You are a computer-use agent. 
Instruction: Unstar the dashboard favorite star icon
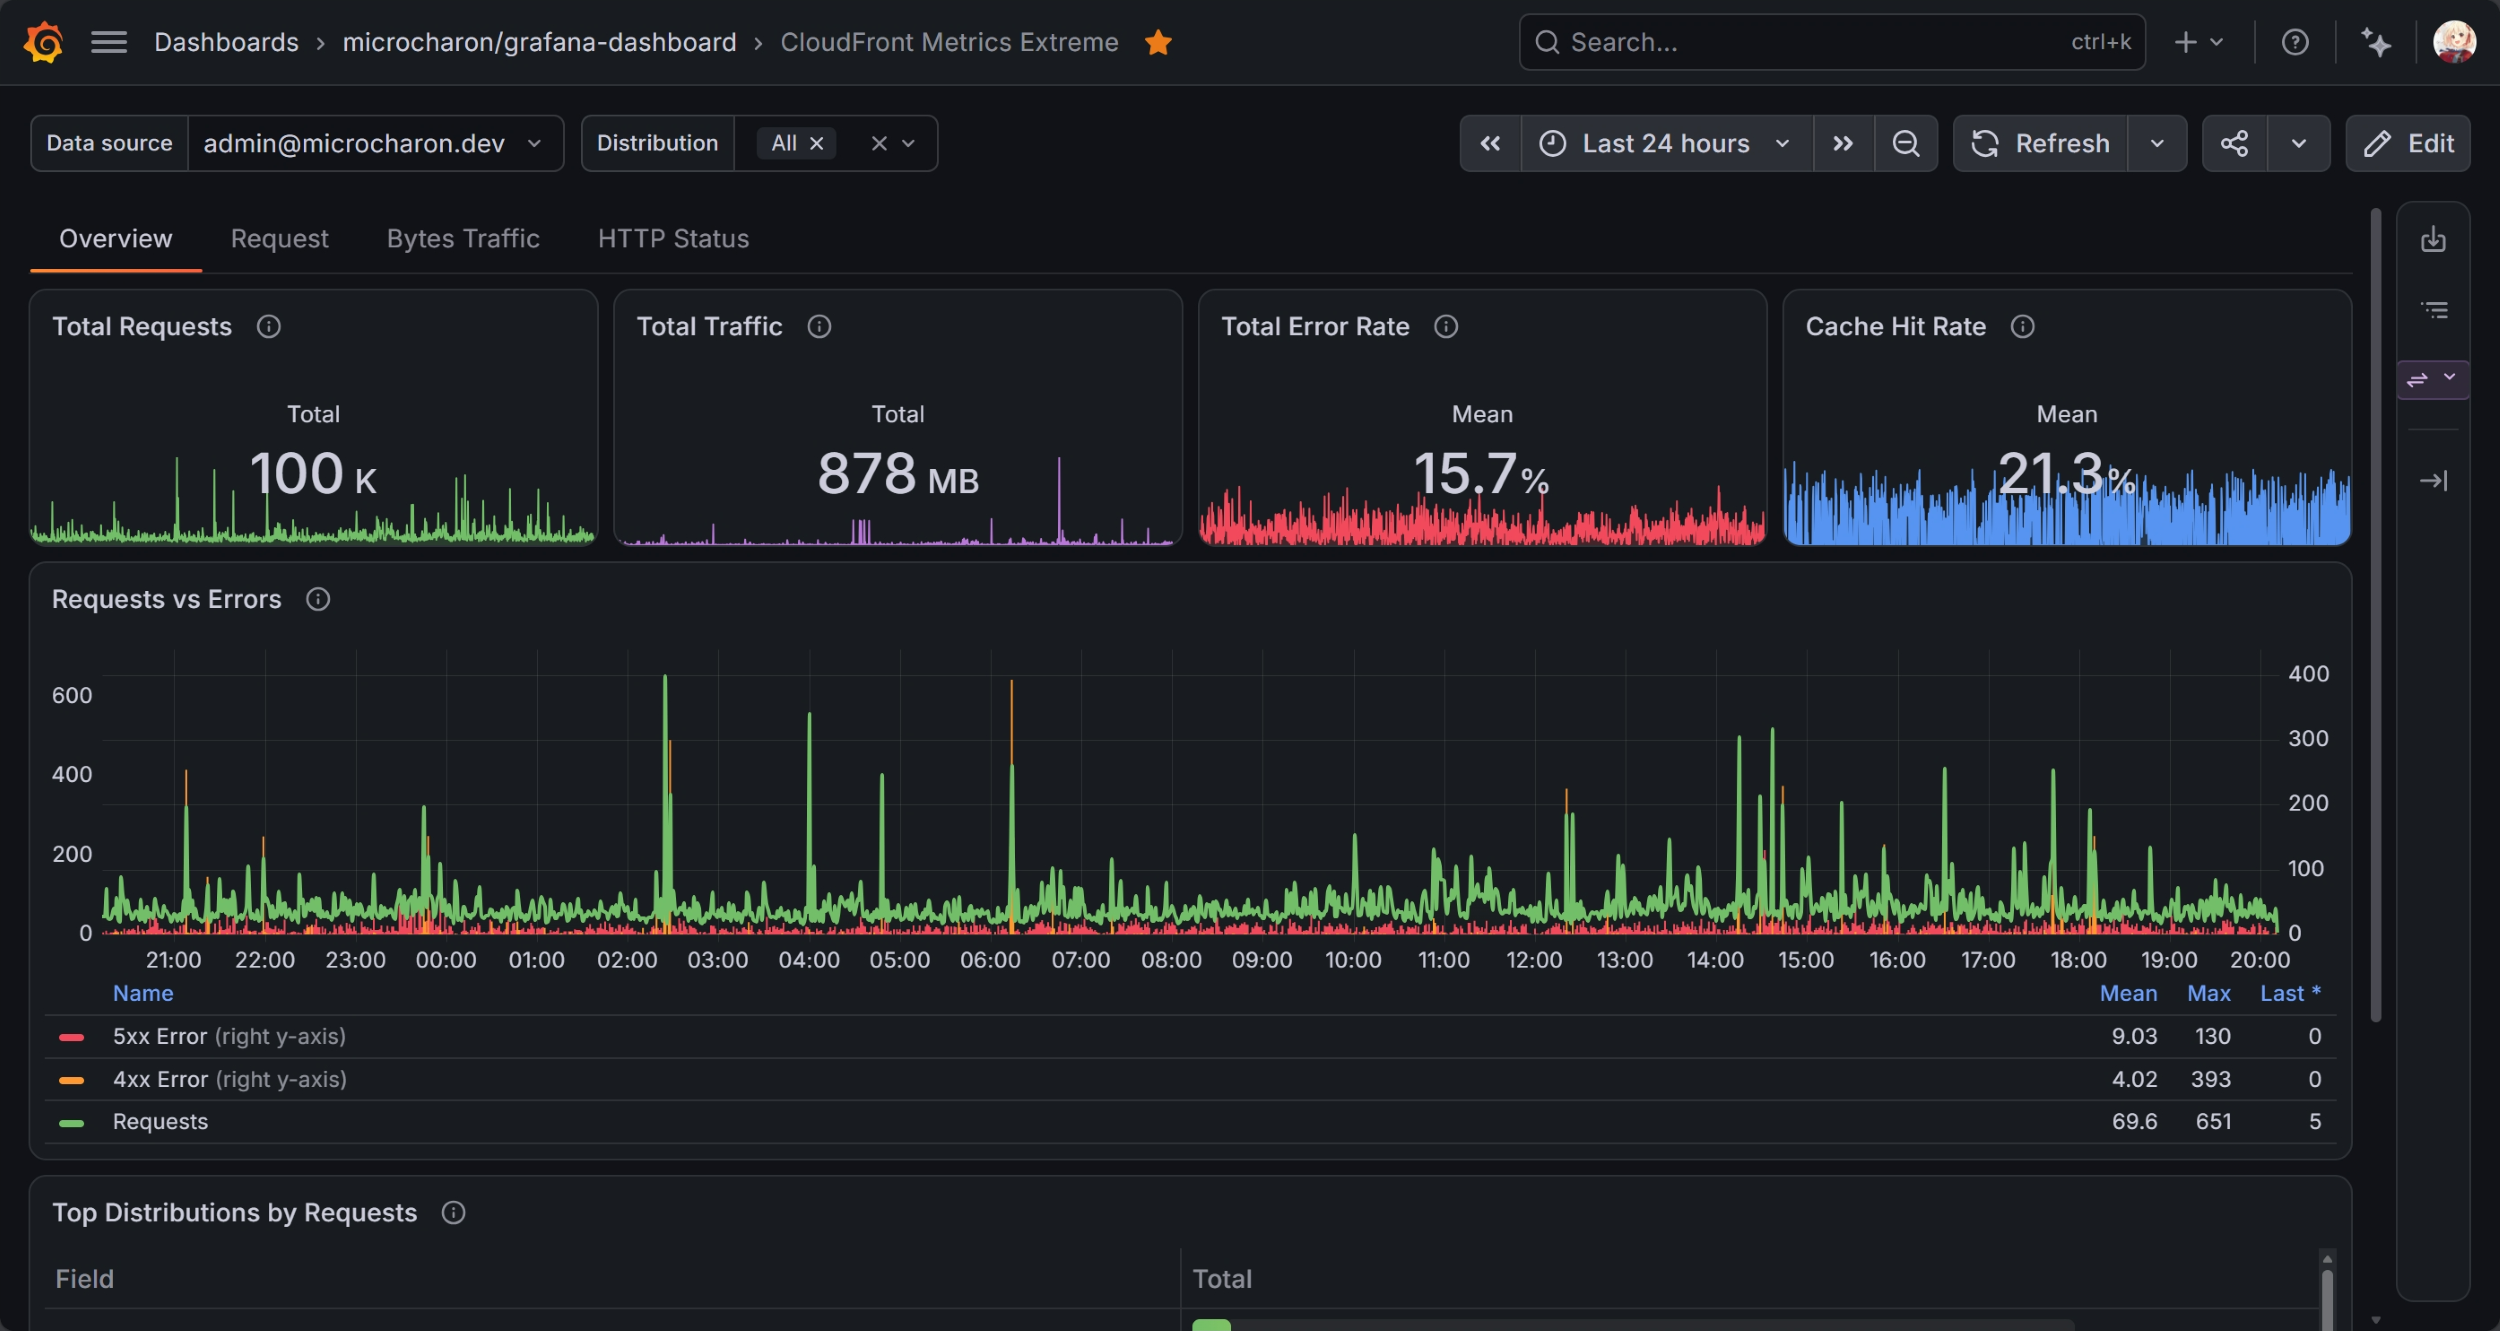coord(1158,42)
